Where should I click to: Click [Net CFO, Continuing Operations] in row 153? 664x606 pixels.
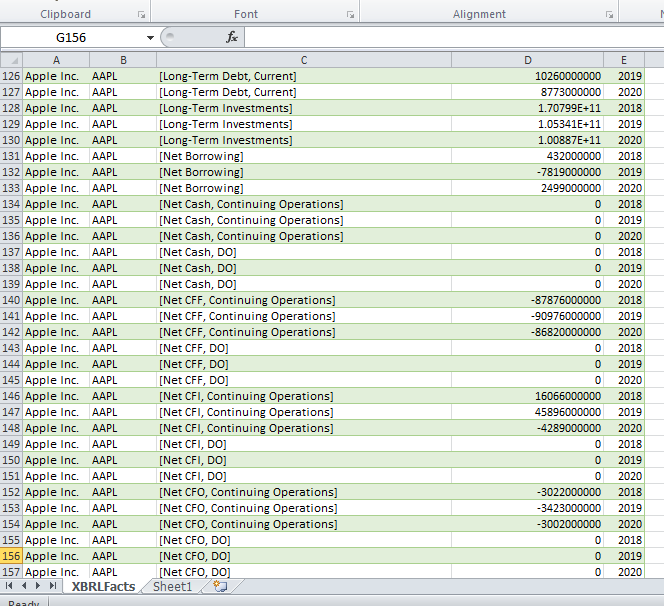[x=248, y=508]
